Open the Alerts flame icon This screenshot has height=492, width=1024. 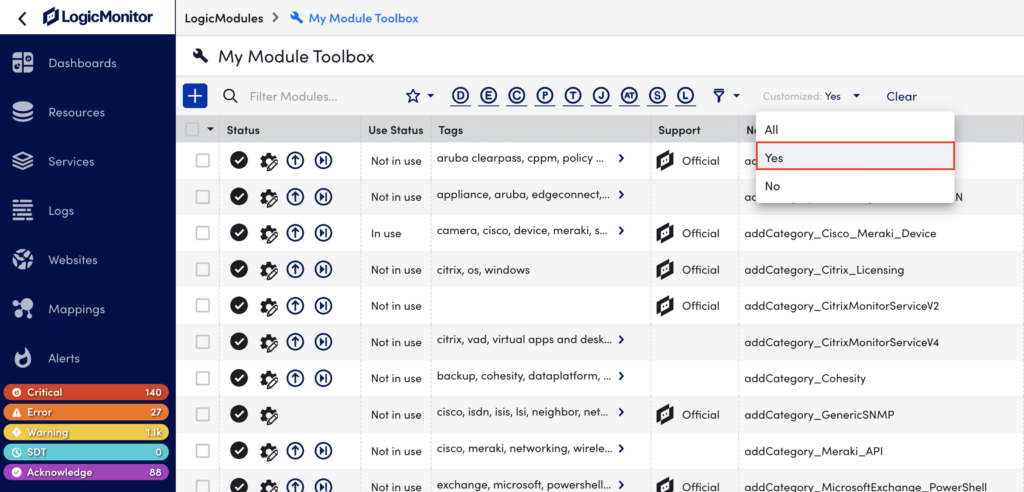(23, 358)
